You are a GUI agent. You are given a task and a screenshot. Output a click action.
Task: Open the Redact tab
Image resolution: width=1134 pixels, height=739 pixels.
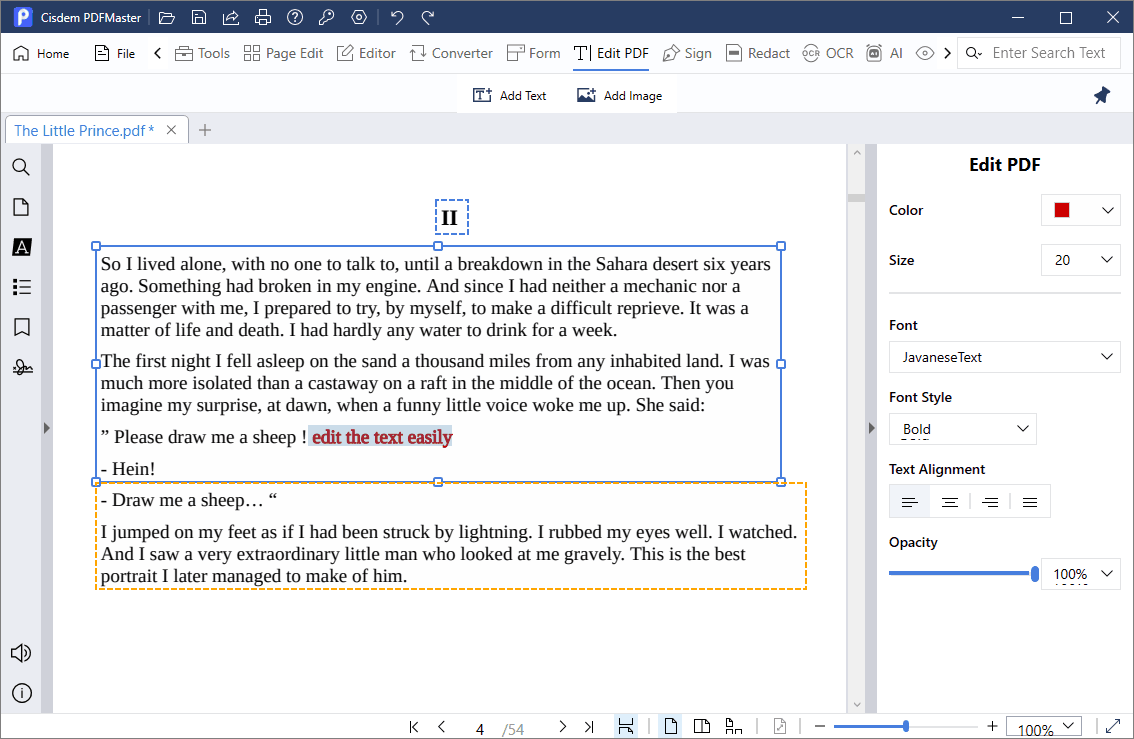click(x=758, y=54)
